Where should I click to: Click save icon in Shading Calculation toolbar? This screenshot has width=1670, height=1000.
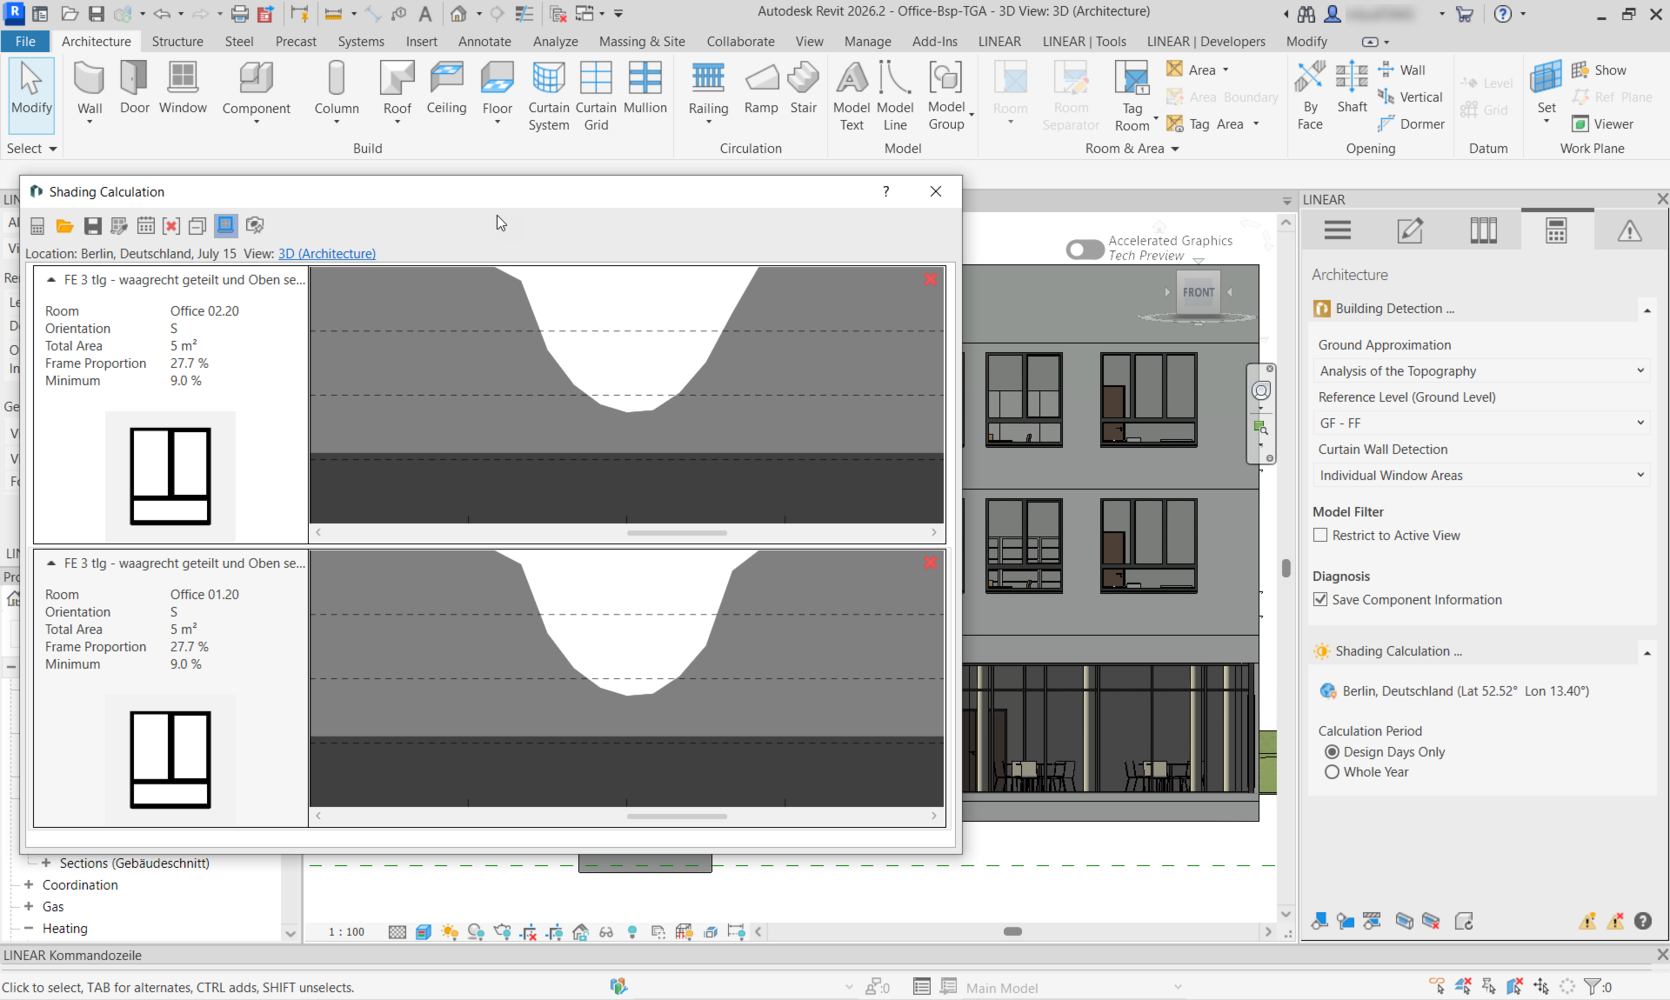[92, 226]
